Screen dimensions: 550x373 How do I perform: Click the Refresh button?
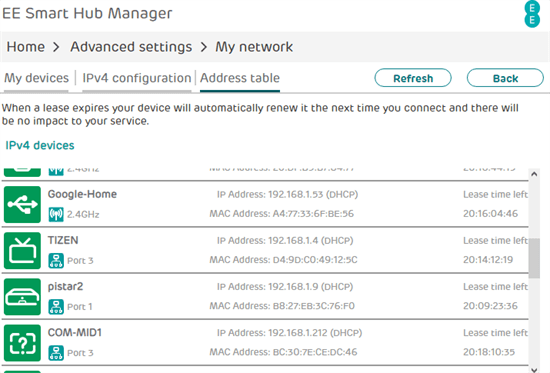click(x=413, y=78)
